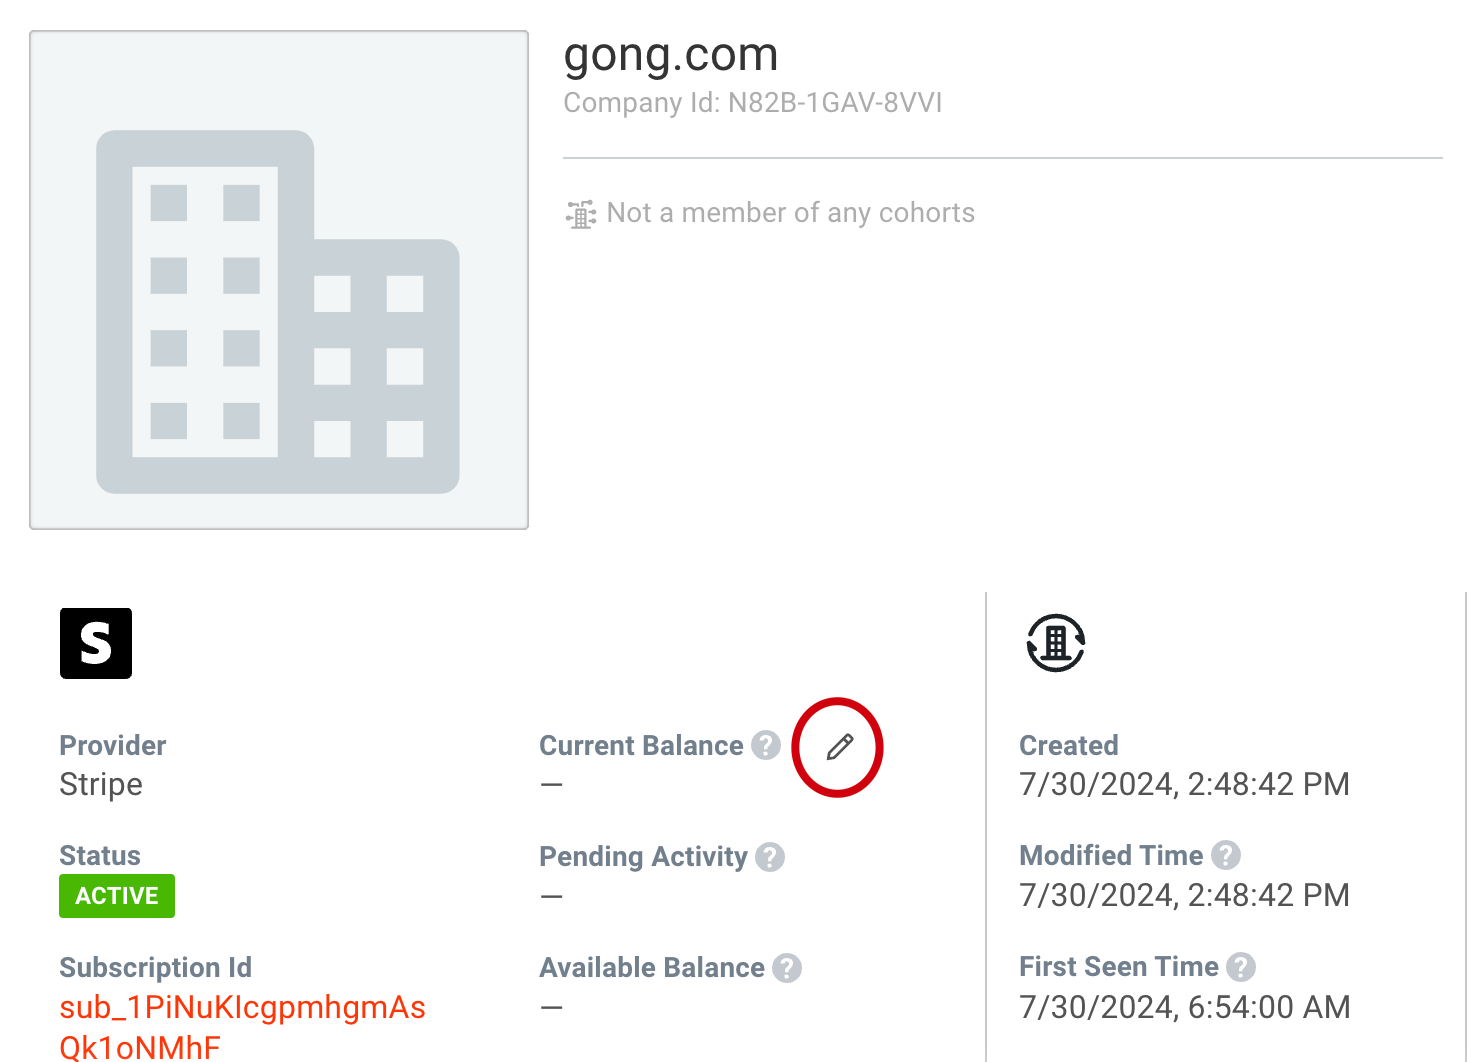
Task: Click the edit pencil icon next to Current Balance
Action: coord(838,746)
